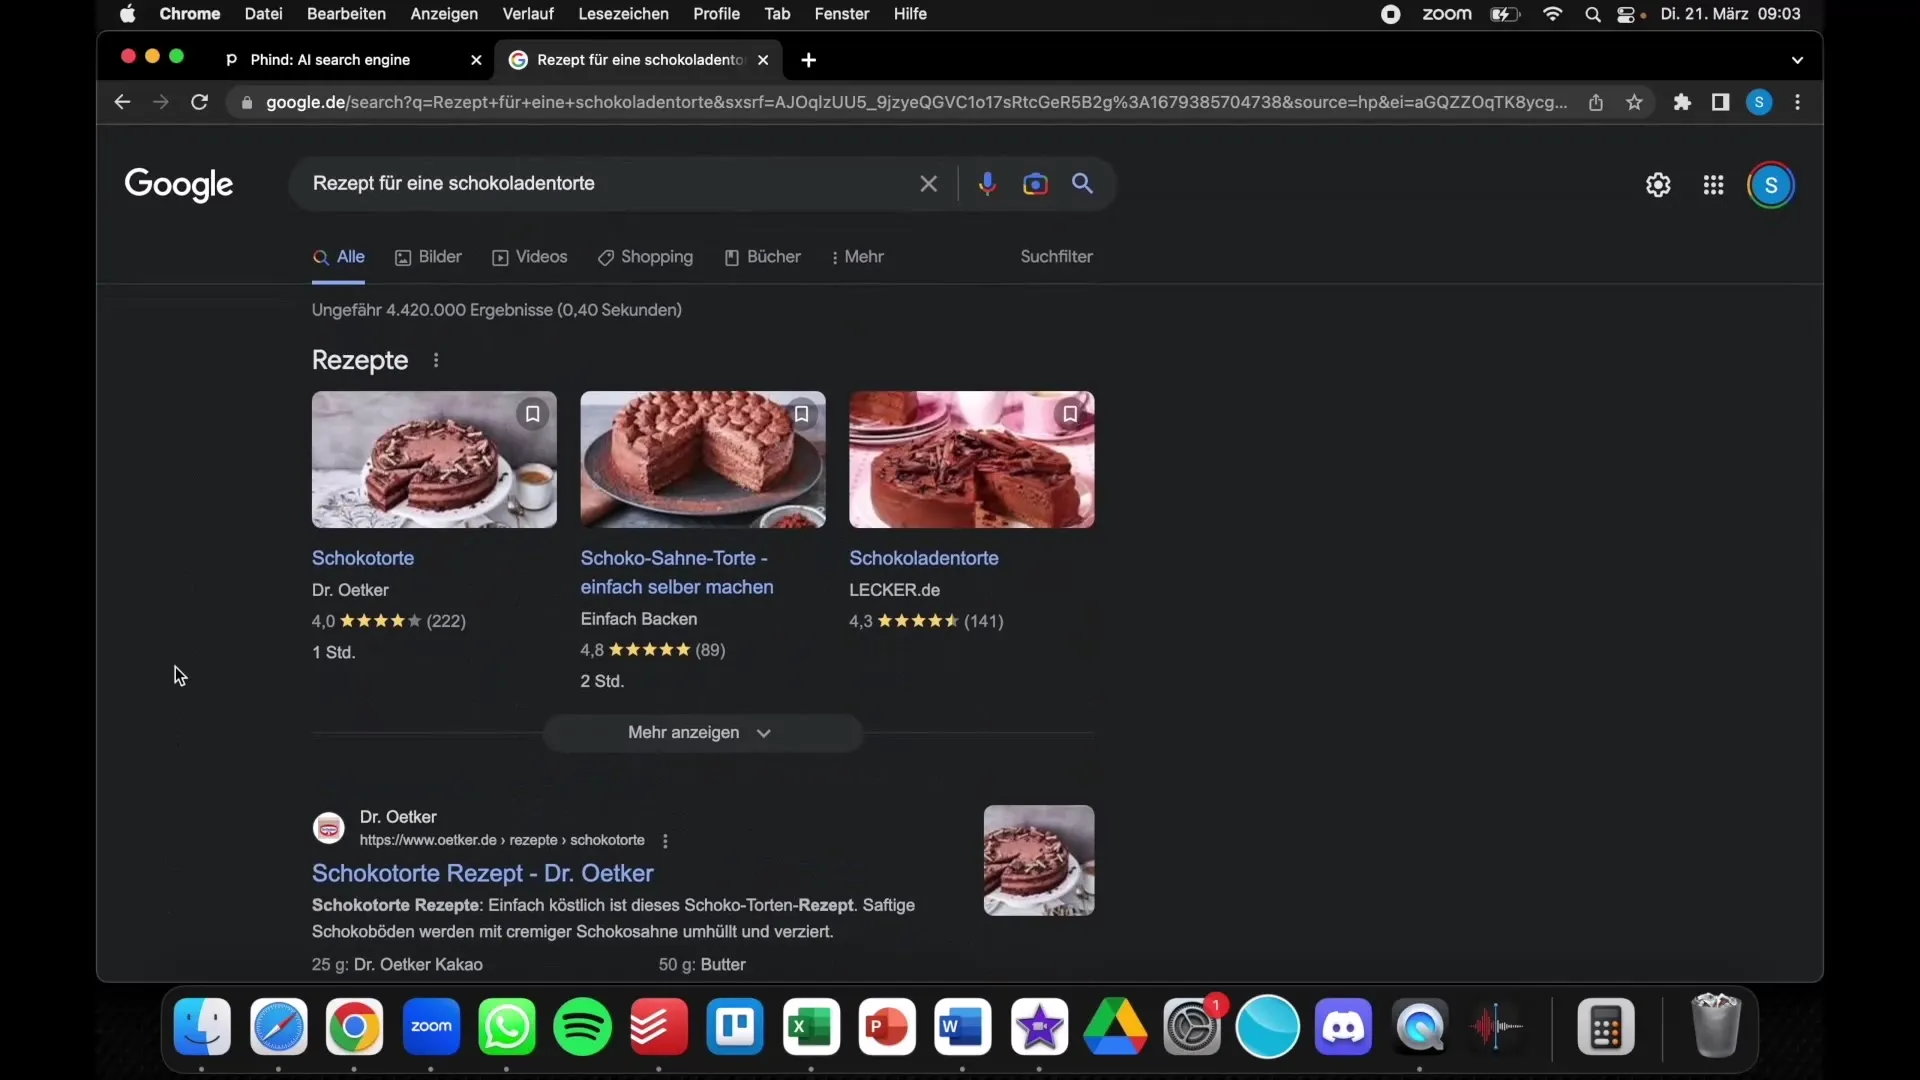Toggle Chrome side panel icon
Image resolution: width=1920 pixels, height=1080 pixels.
tap(1720, 102)
